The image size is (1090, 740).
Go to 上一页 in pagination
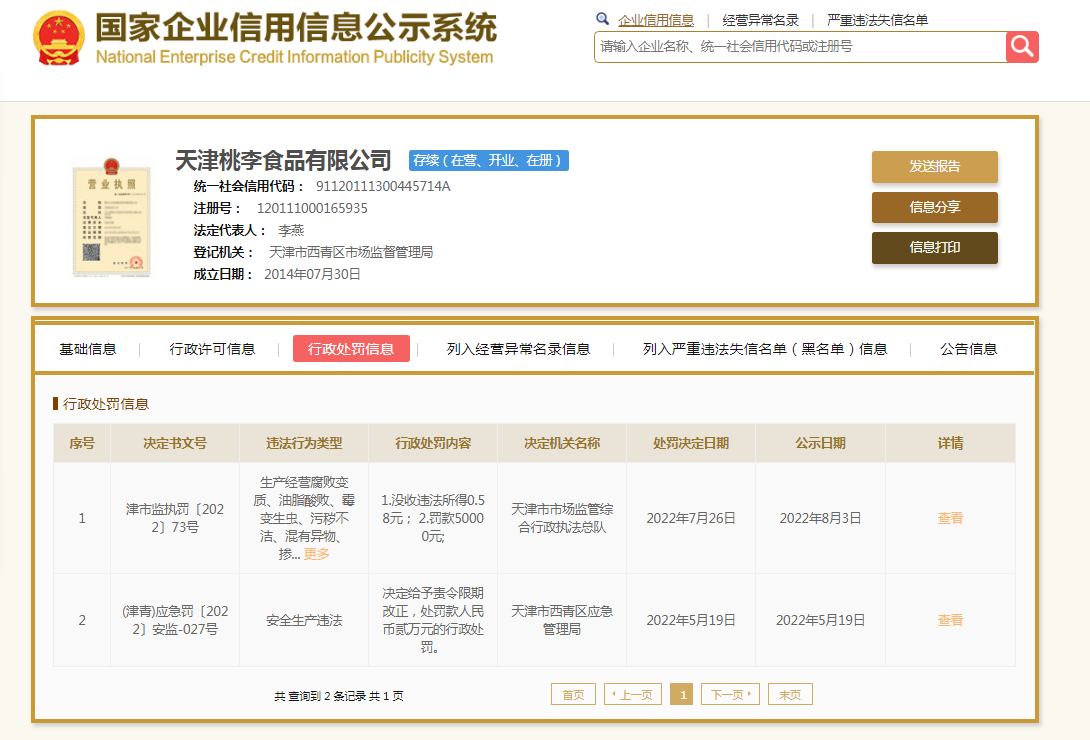coord(633,694)
